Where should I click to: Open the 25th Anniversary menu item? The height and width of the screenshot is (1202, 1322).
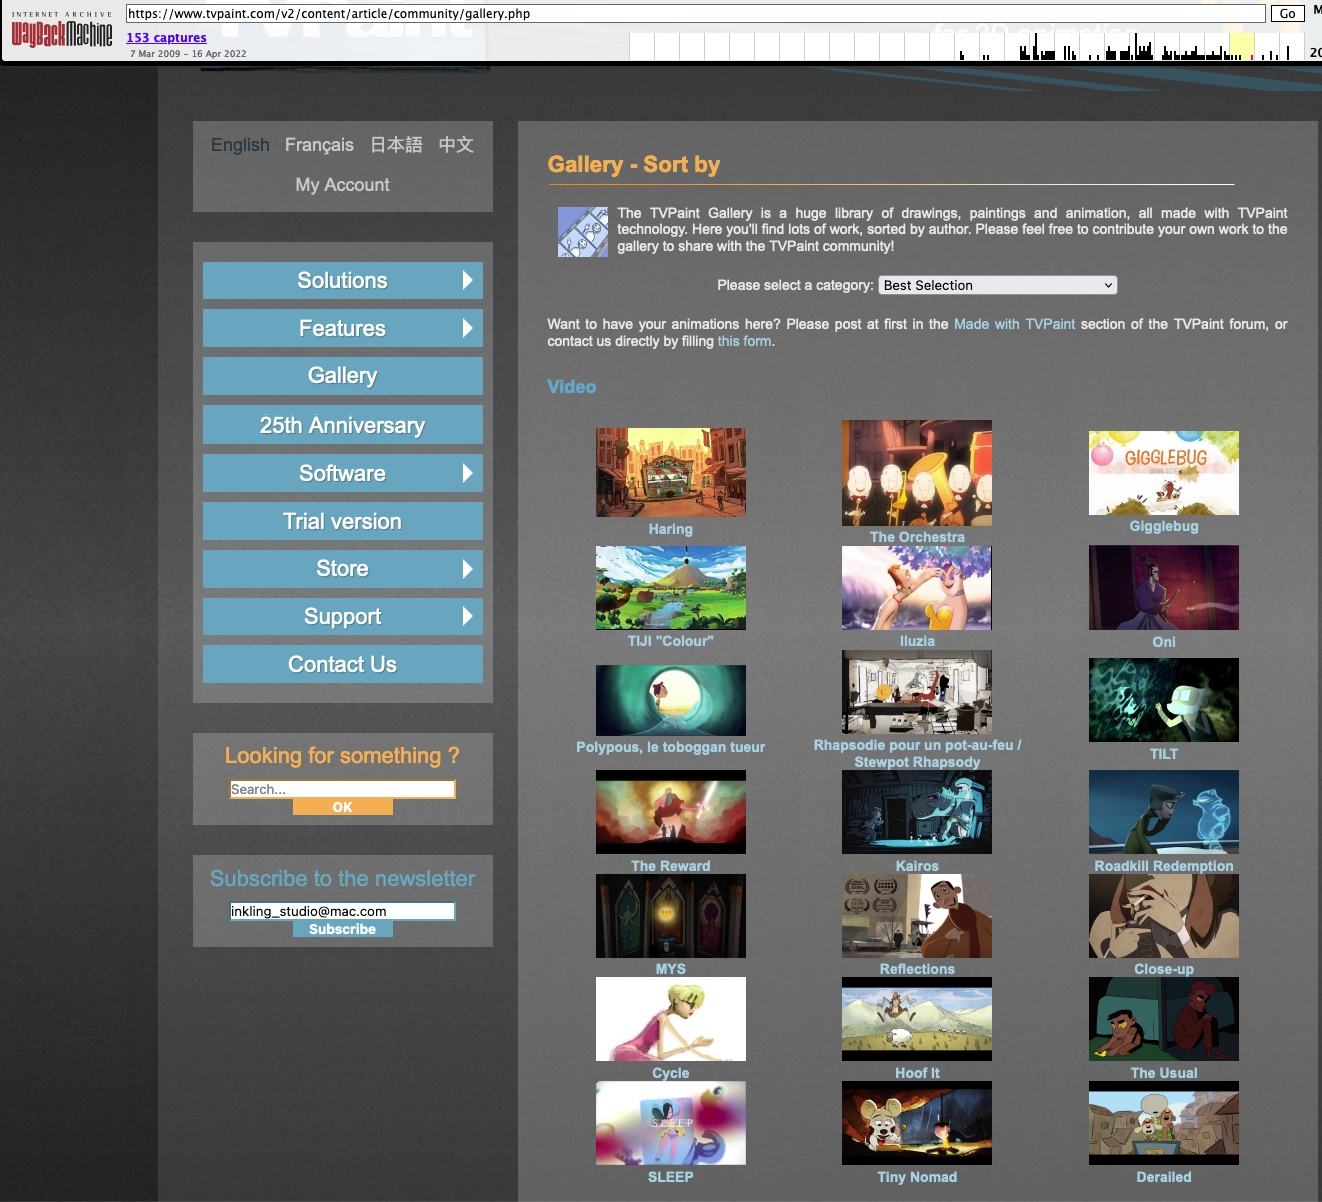[343, 425]
